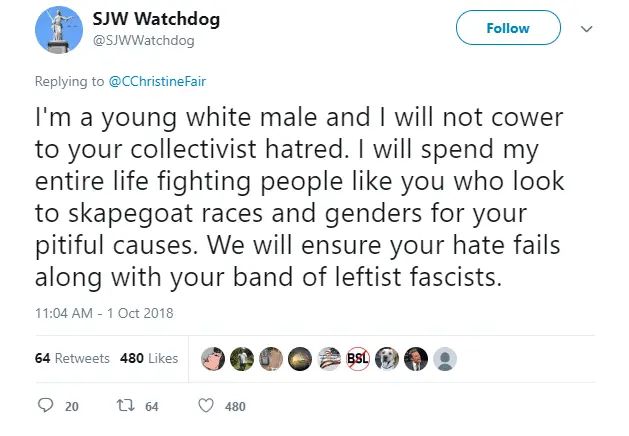Open the 11:04 AM - 1 Oct 2018 timestamp

104,313
